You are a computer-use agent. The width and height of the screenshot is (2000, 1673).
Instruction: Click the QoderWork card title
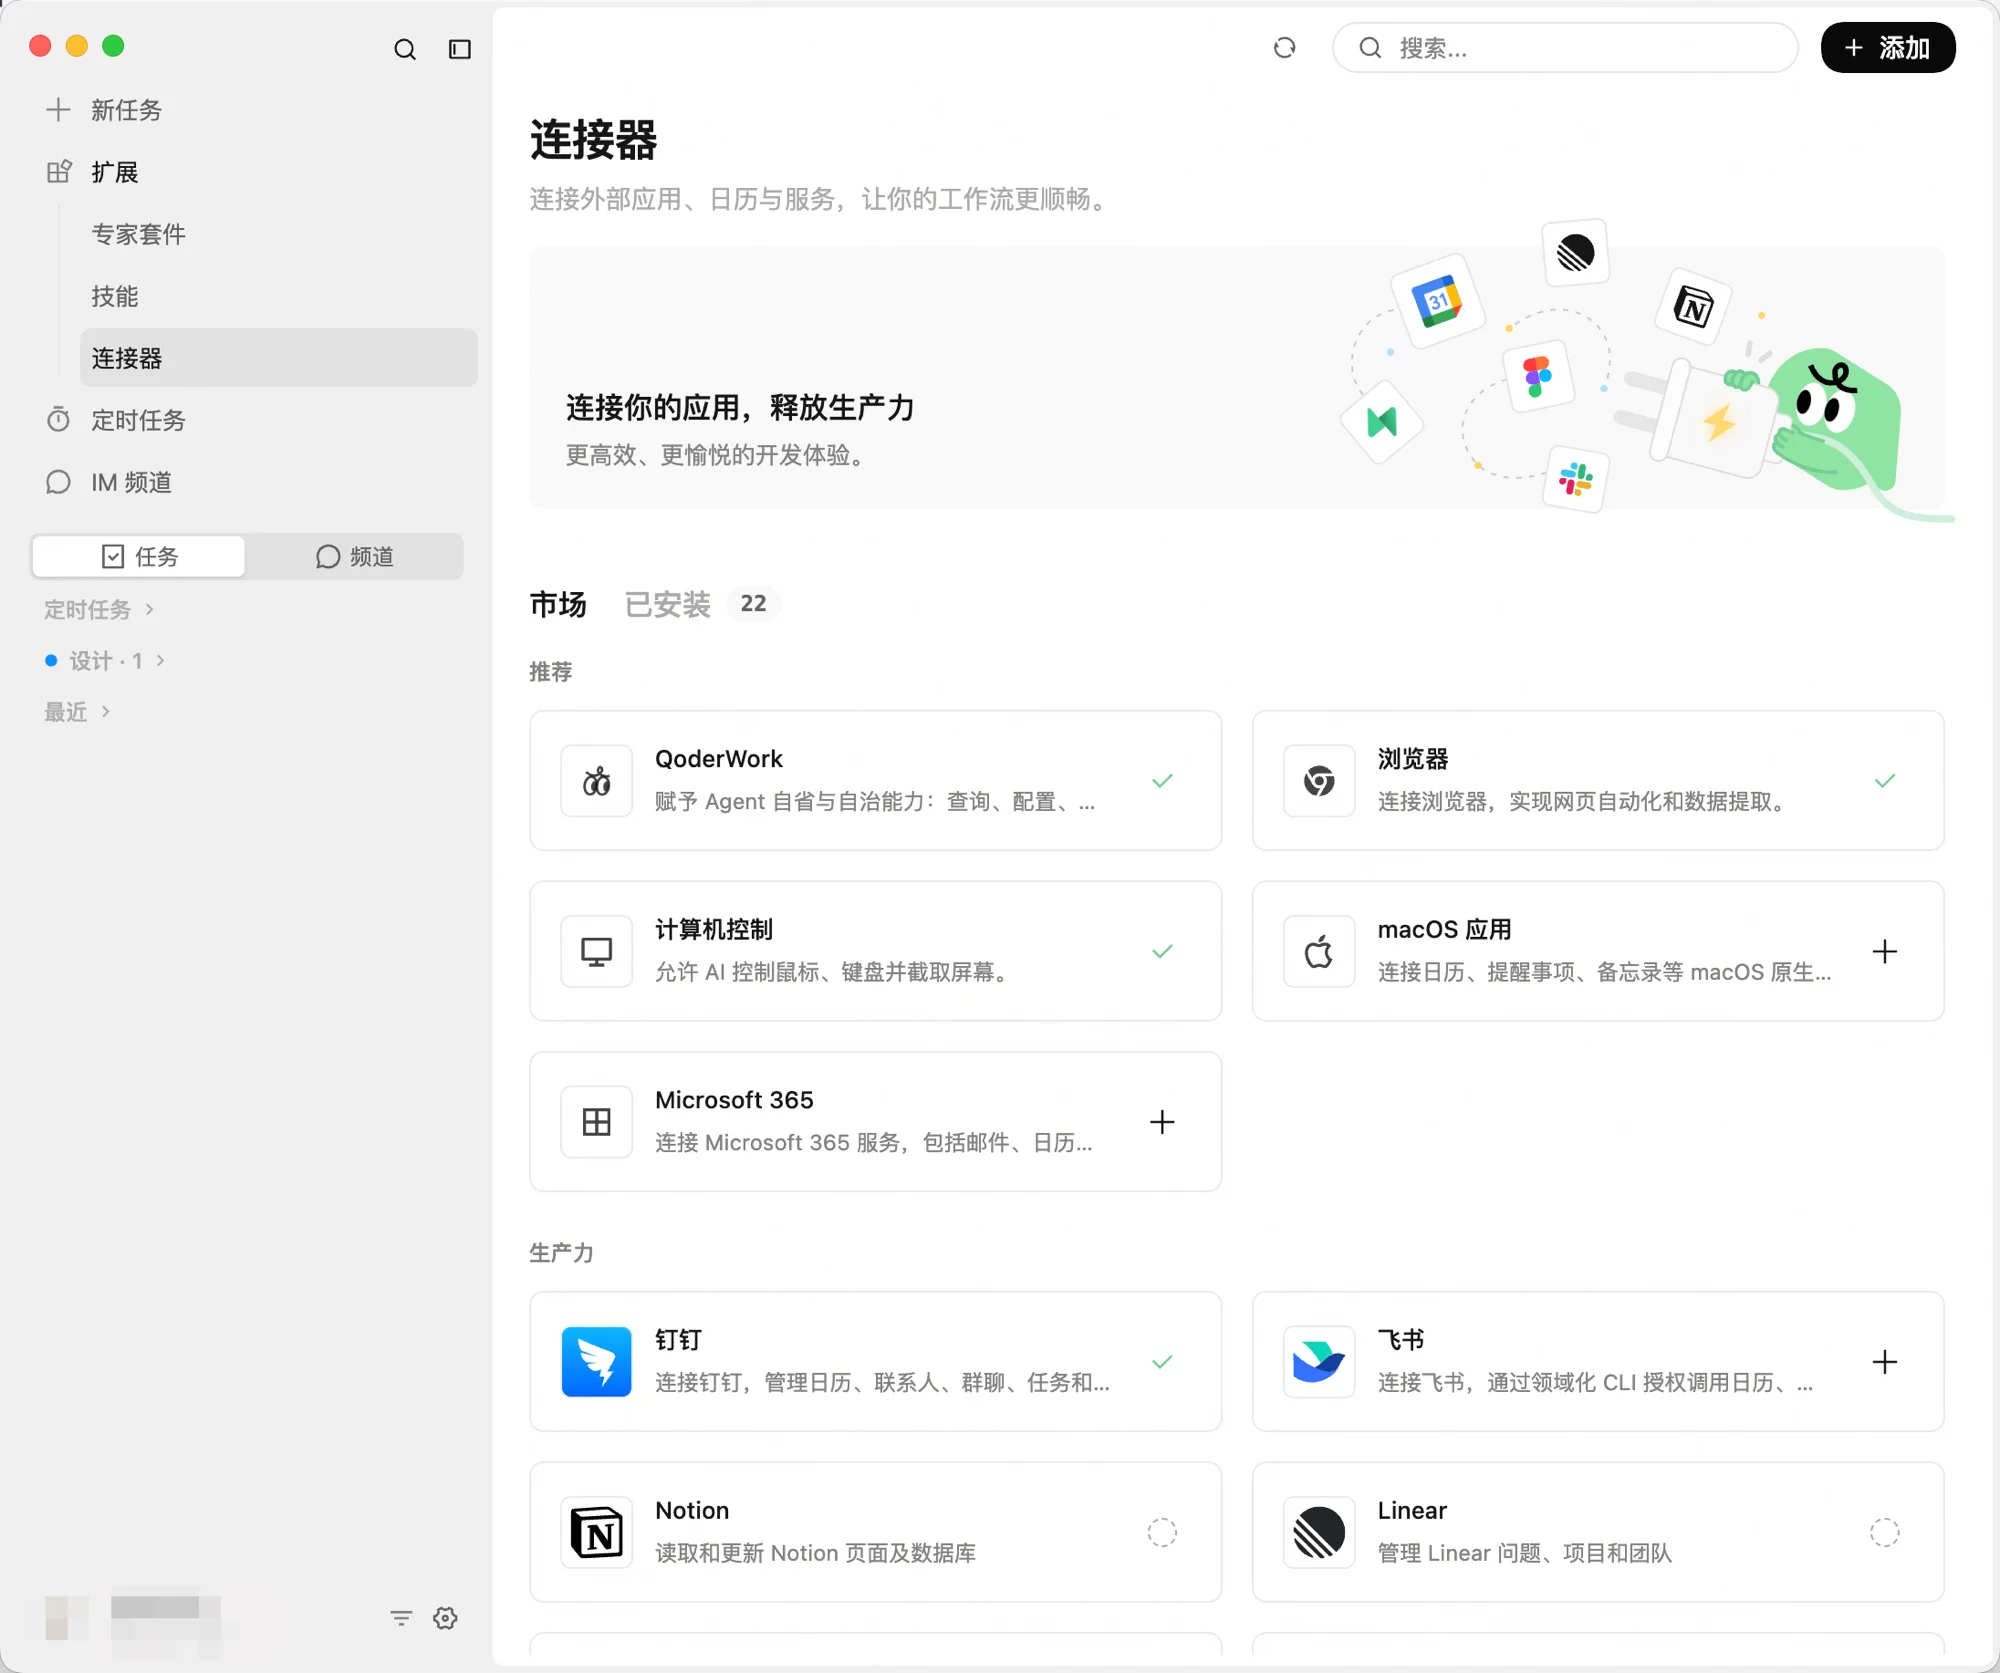(719, 759)
